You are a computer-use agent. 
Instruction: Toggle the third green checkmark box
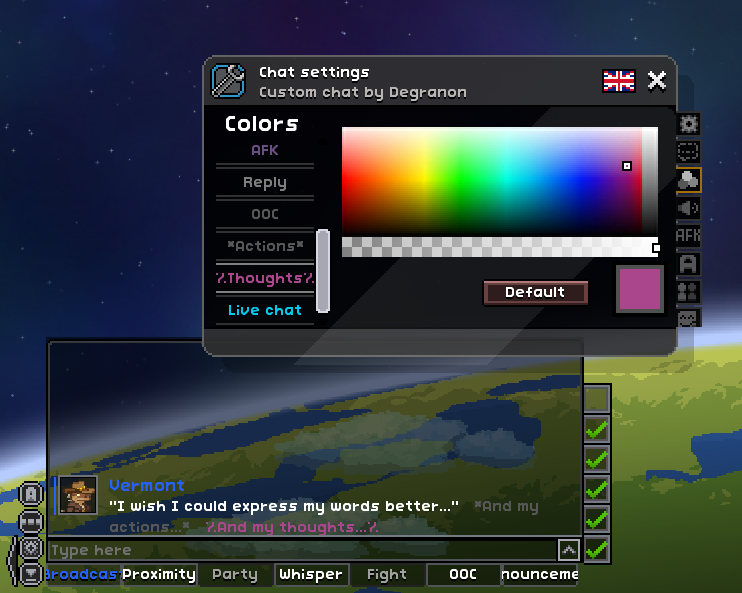coord(597,490)
